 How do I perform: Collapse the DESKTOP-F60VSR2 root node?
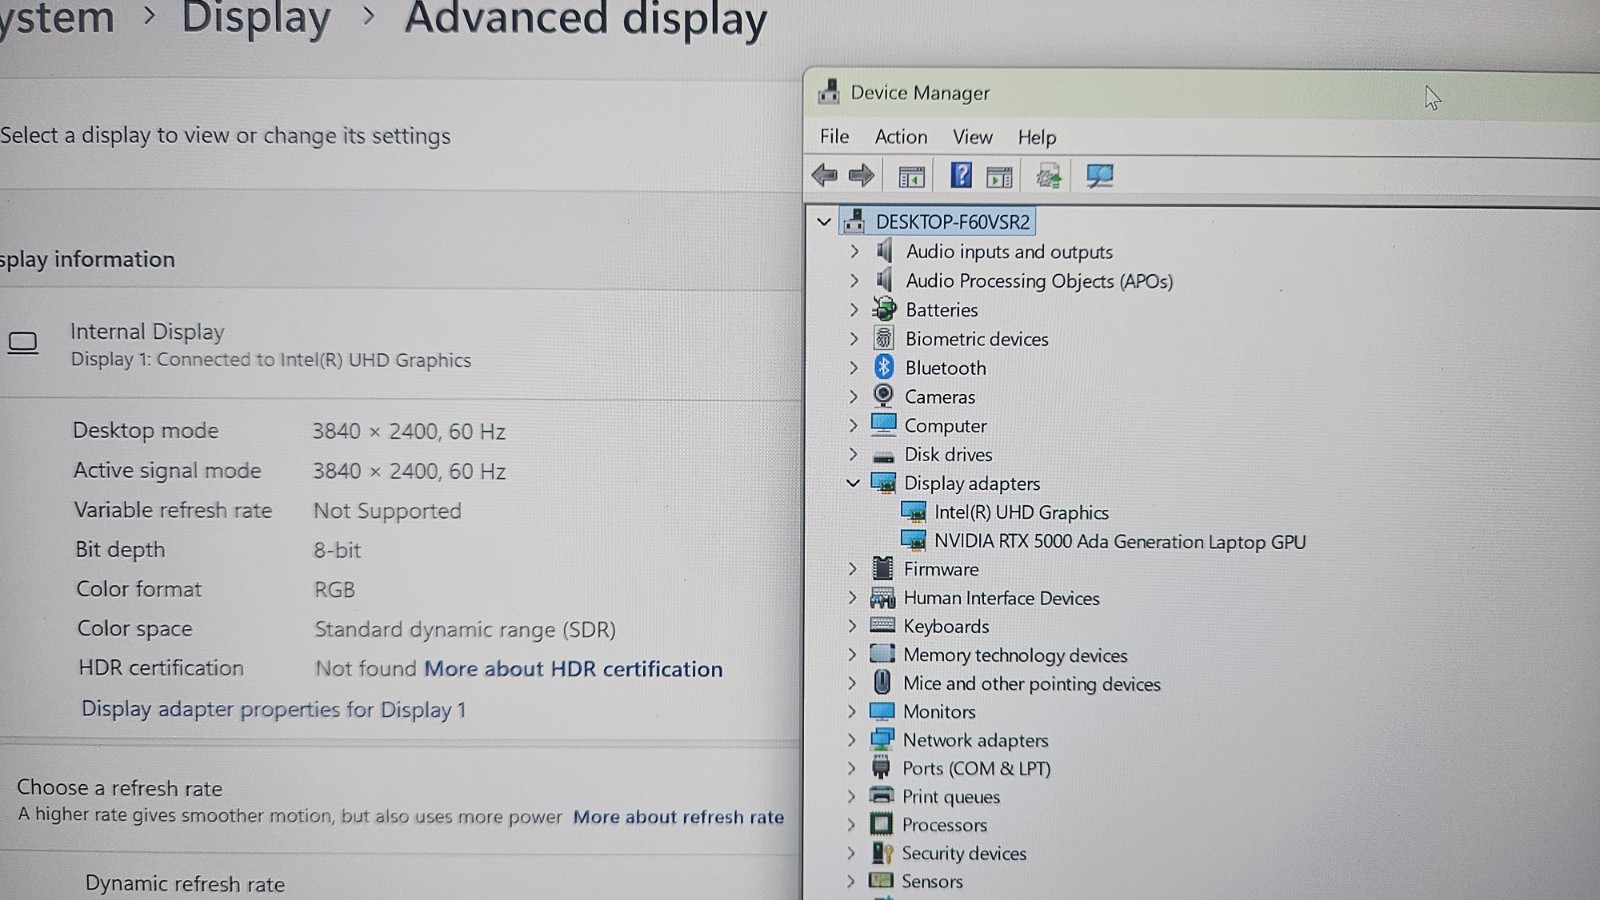pyautogui.click(x=824, y=221)
